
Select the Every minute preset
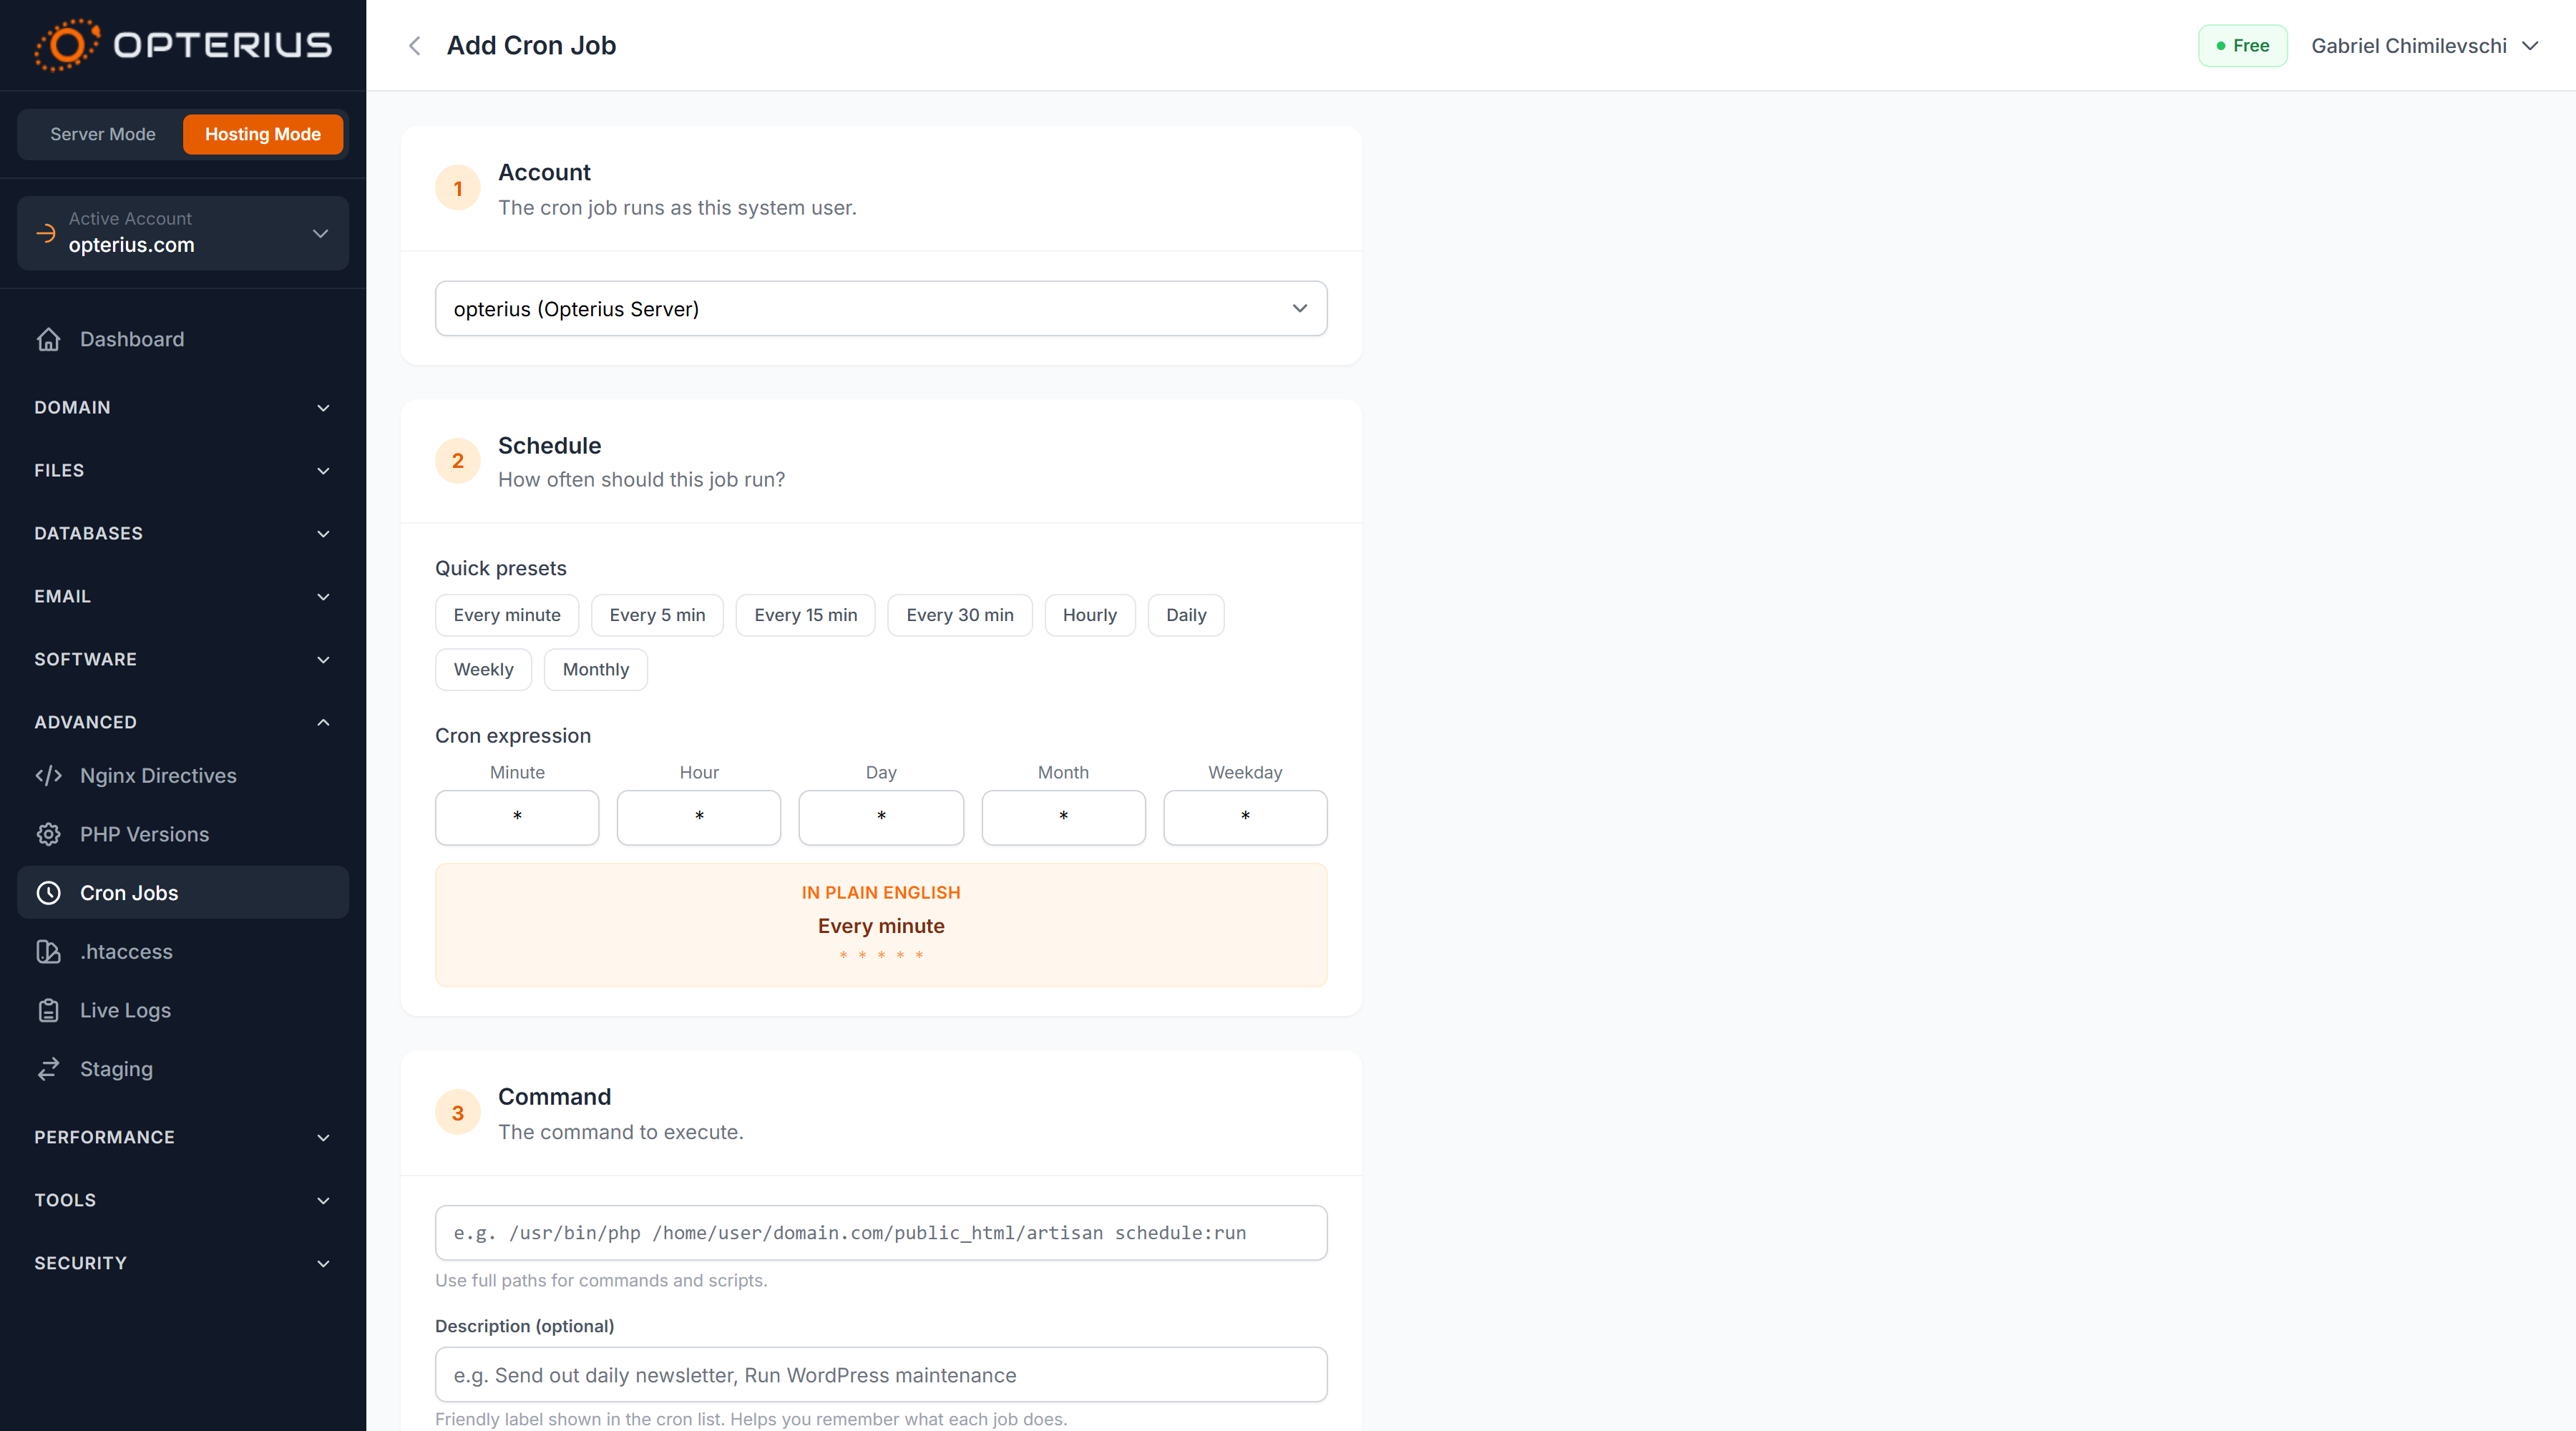point(507,615)
